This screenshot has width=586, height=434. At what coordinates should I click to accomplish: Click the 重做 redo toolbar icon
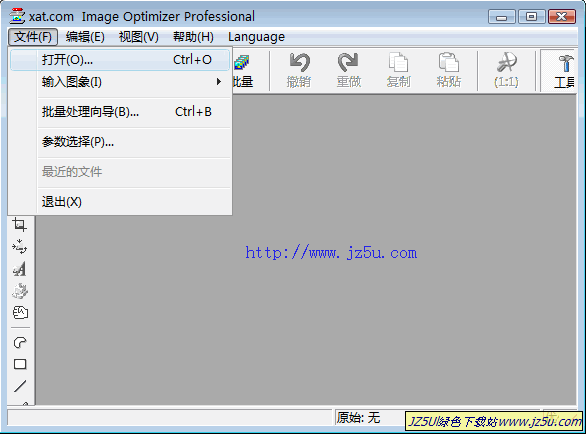click(x=349, y=71)
